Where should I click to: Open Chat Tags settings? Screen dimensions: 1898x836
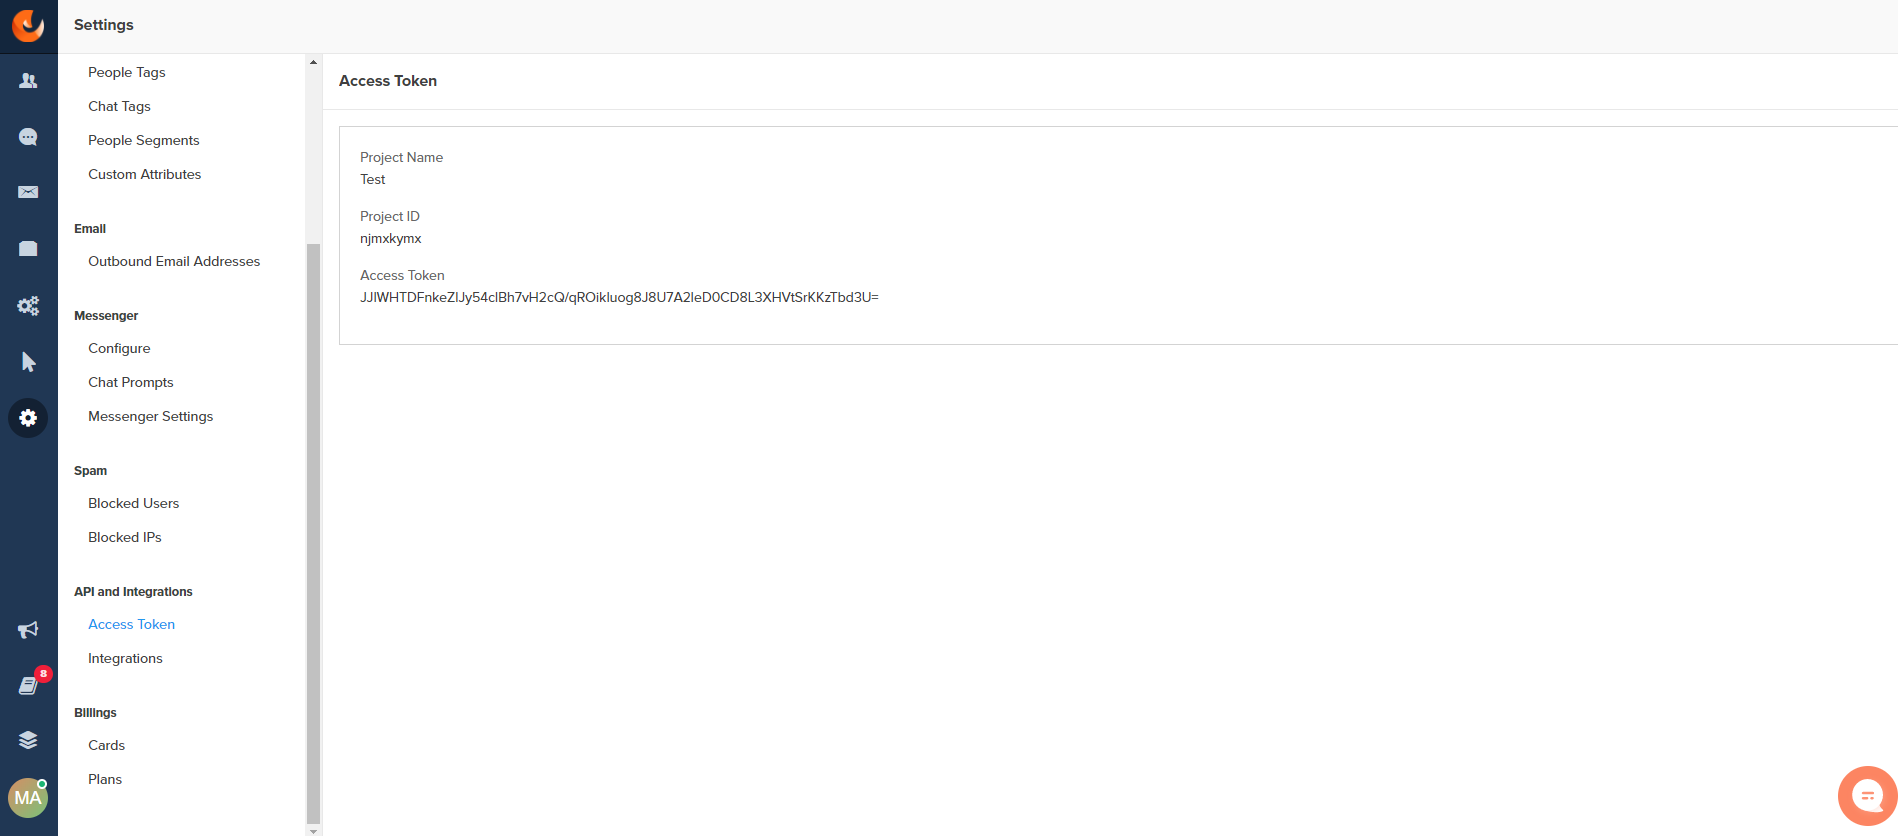pos(119,106)
